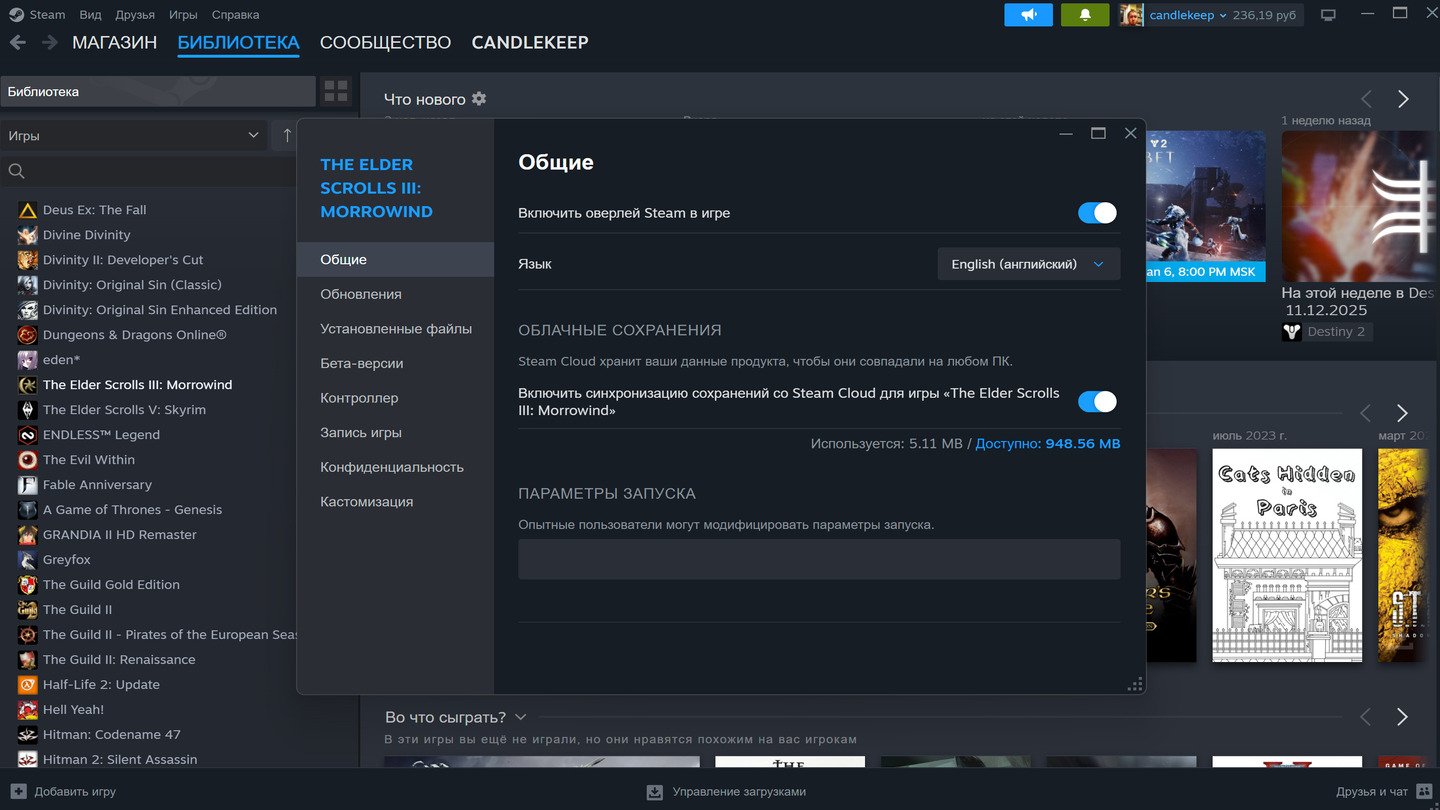Viewport: 1440px width, 810px height.
Task: Click the Доступно: 948.56 MB link
Action: pyautogui.click(x=1047, y=443)
